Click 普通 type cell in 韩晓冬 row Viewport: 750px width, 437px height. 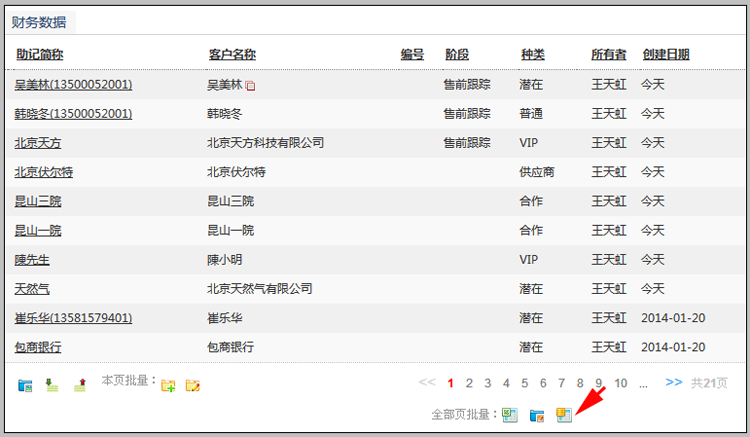coord(531,114)
